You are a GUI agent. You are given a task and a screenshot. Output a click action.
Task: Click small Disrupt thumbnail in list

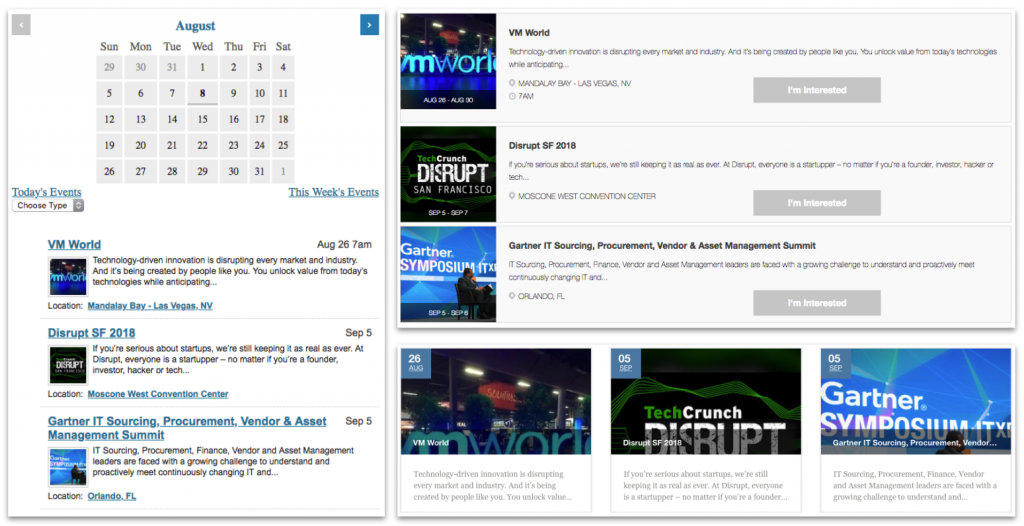pyautogui.click(x=69, y=365)
